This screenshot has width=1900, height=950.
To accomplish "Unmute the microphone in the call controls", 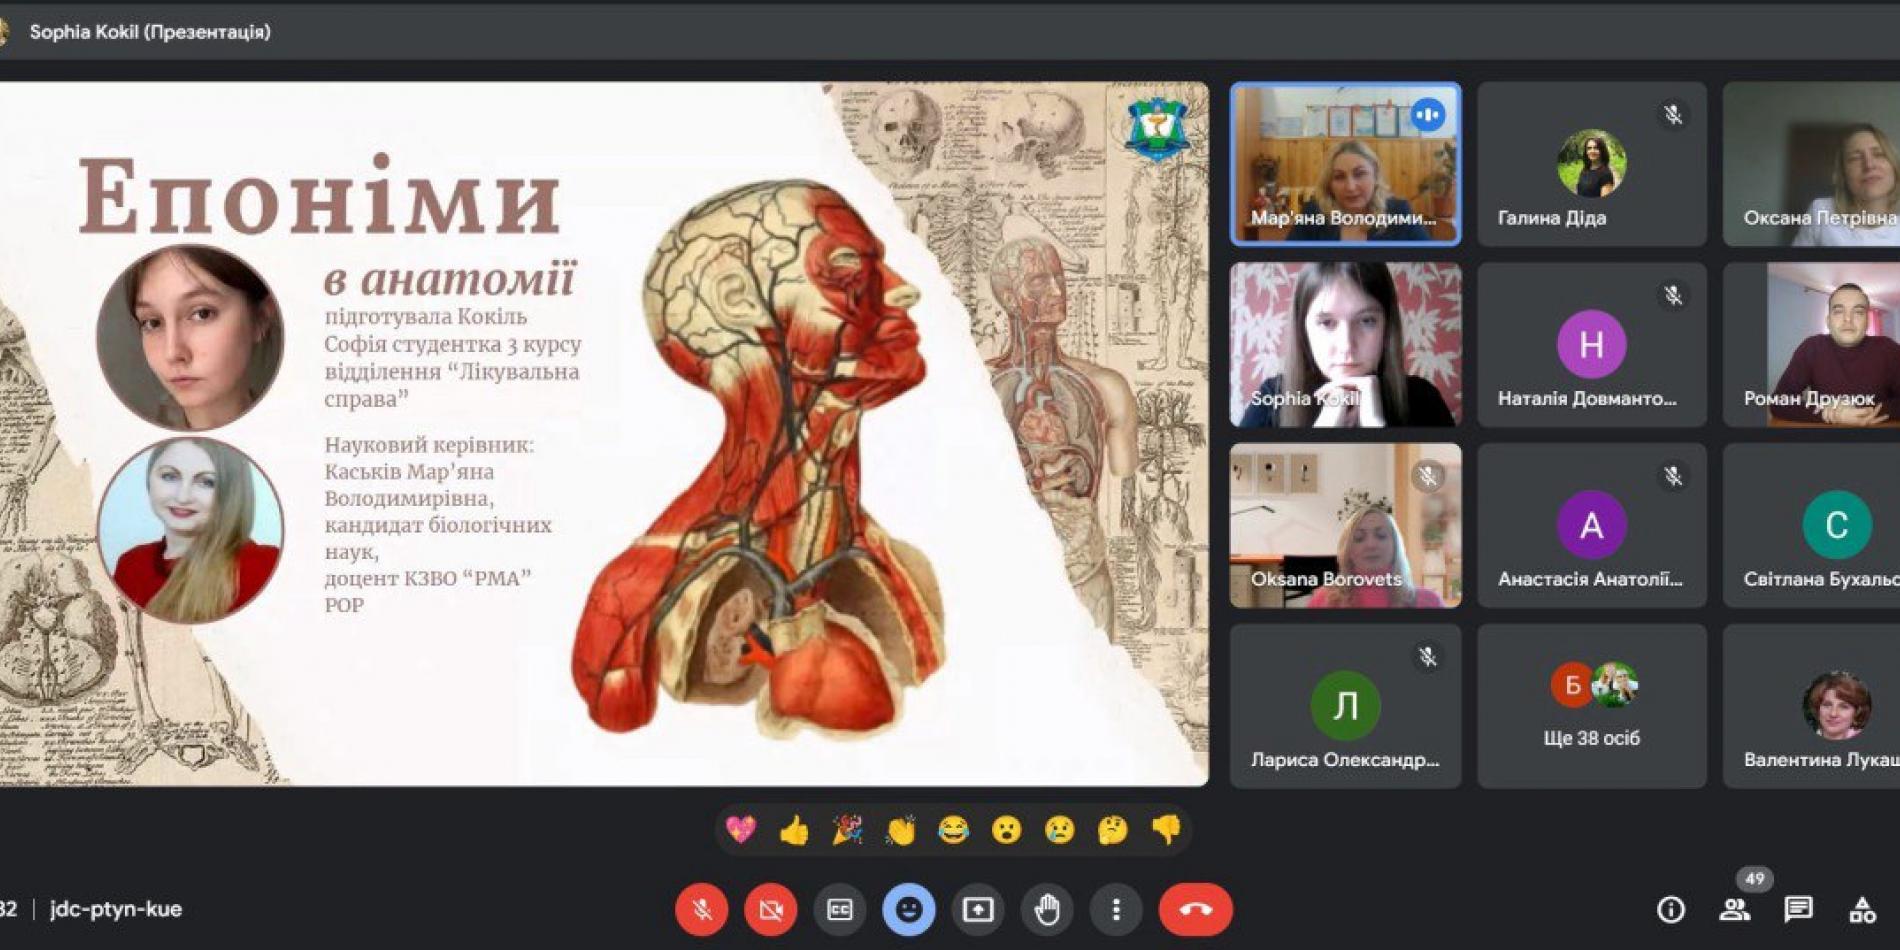I will pos(701,909).
